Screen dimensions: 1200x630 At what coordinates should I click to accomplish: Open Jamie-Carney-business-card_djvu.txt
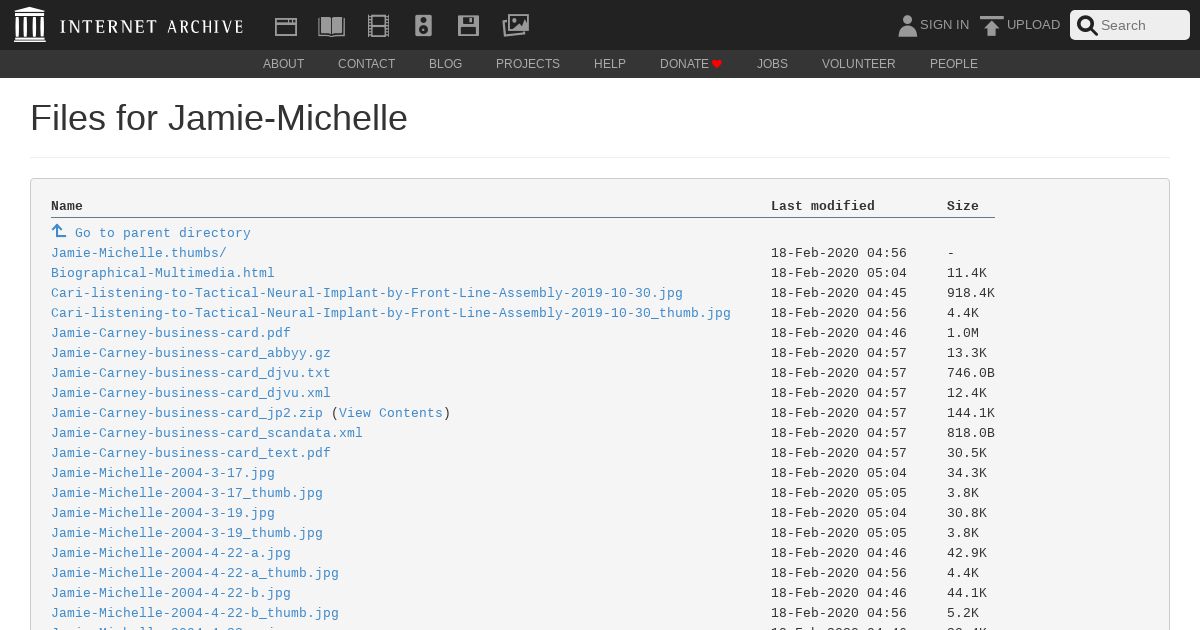tap(191, 373)
